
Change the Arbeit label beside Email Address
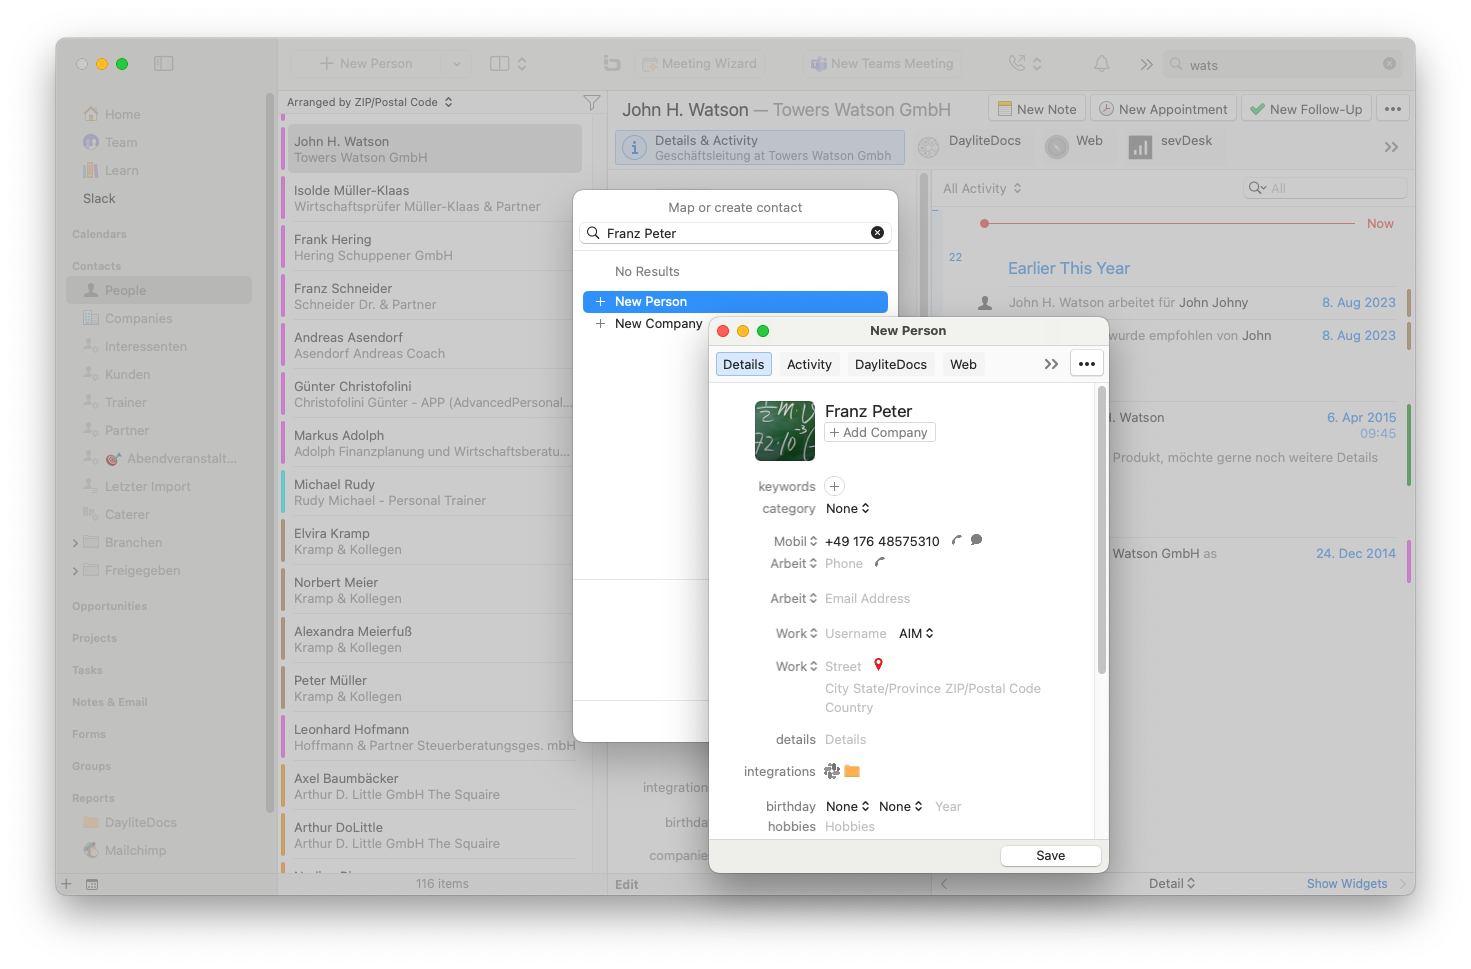tap(793, 599)
